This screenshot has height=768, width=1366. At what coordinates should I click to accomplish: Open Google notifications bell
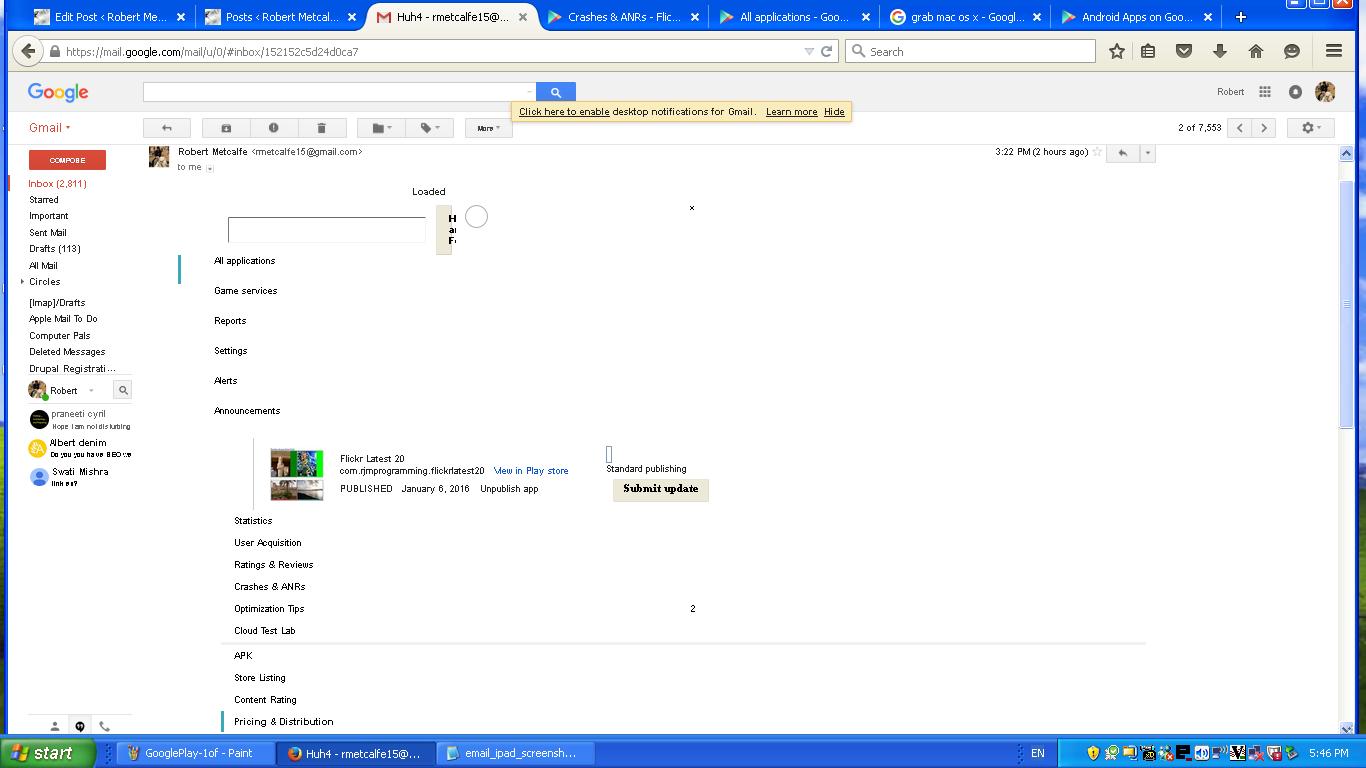[1295, 92]
